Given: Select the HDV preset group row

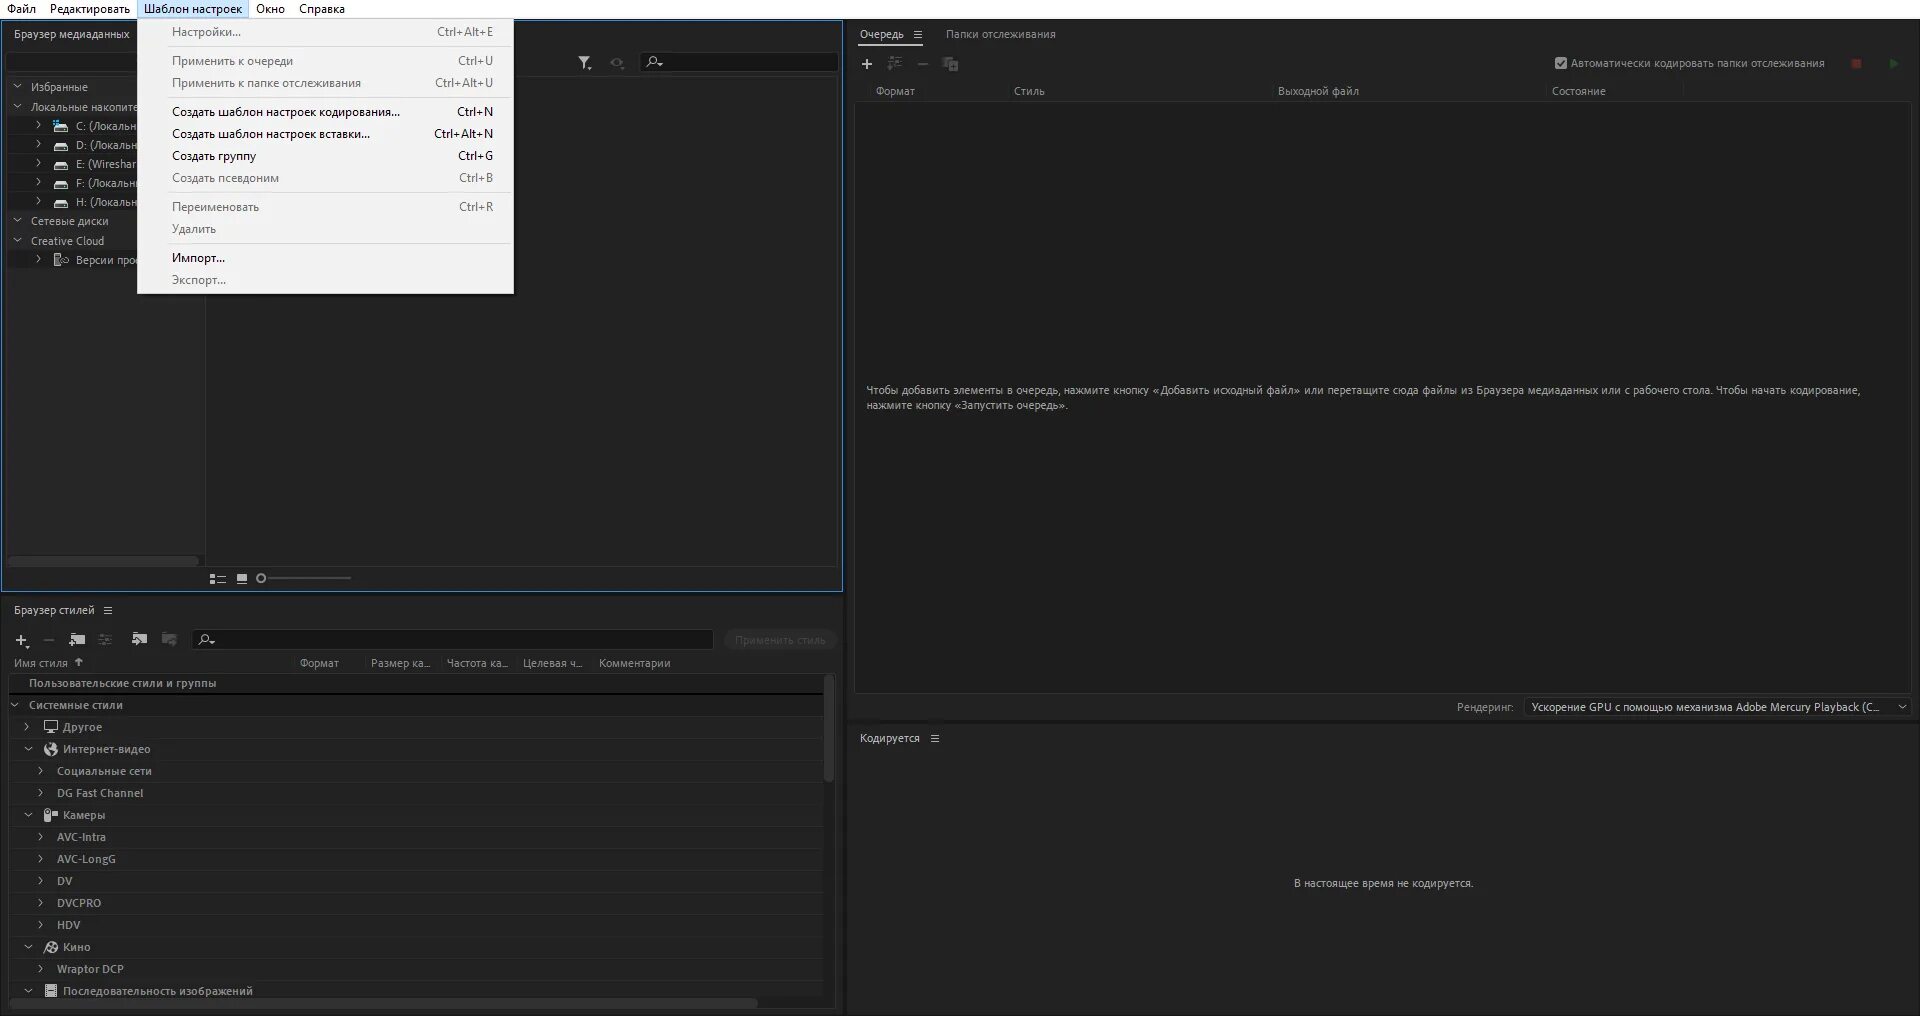Looking at the screenshot, I should click(416, 925).
